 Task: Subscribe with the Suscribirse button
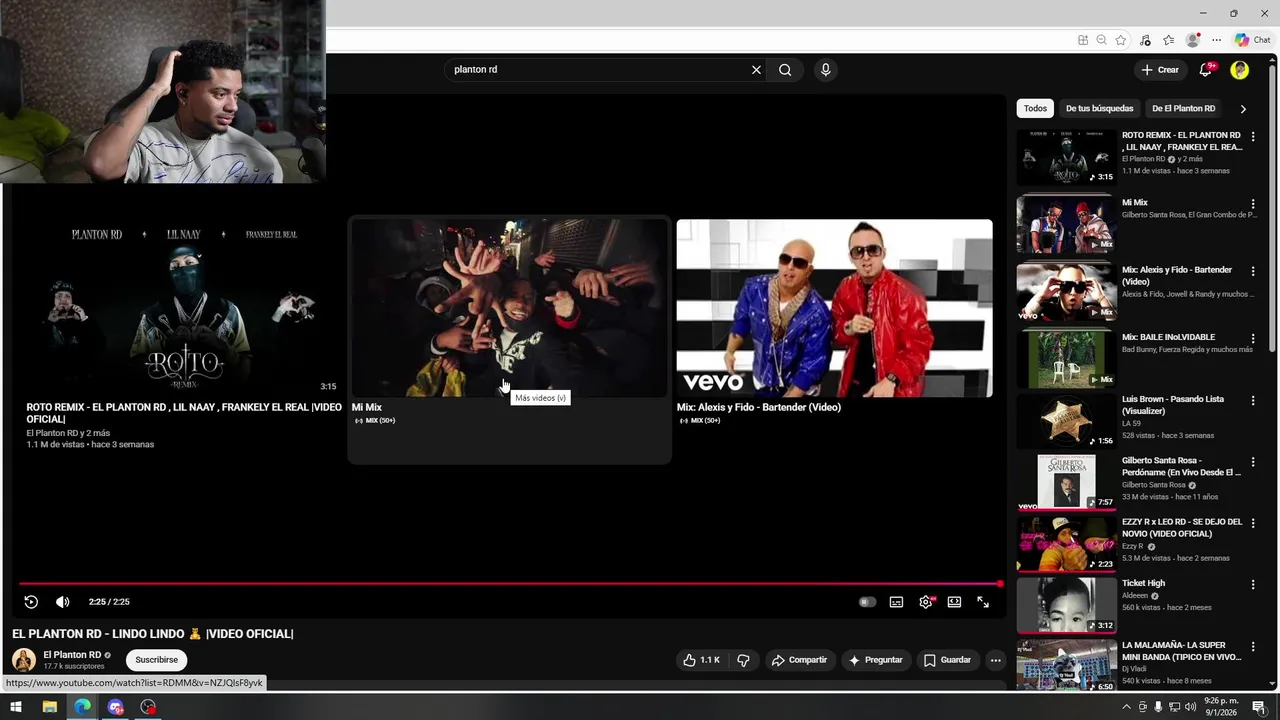pos(157,660)
